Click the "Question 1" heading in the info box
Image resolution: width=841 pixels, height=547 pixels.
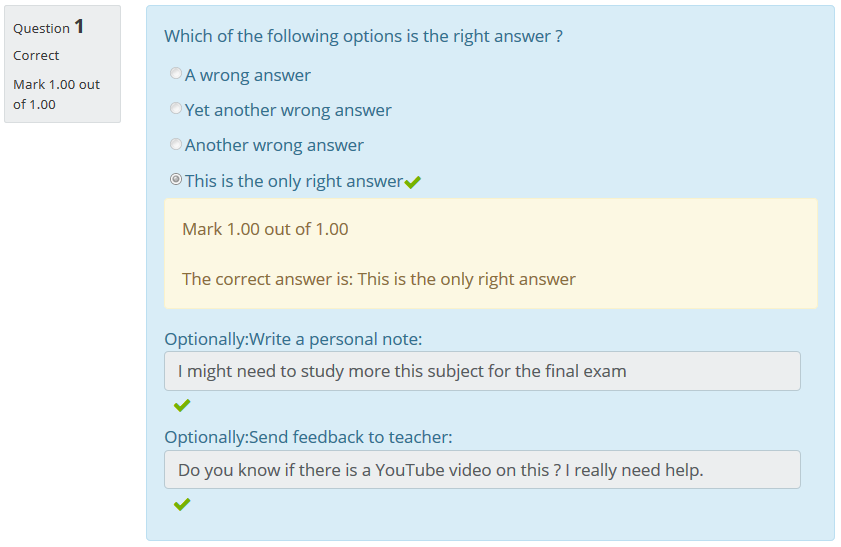(x=49, y=27)
